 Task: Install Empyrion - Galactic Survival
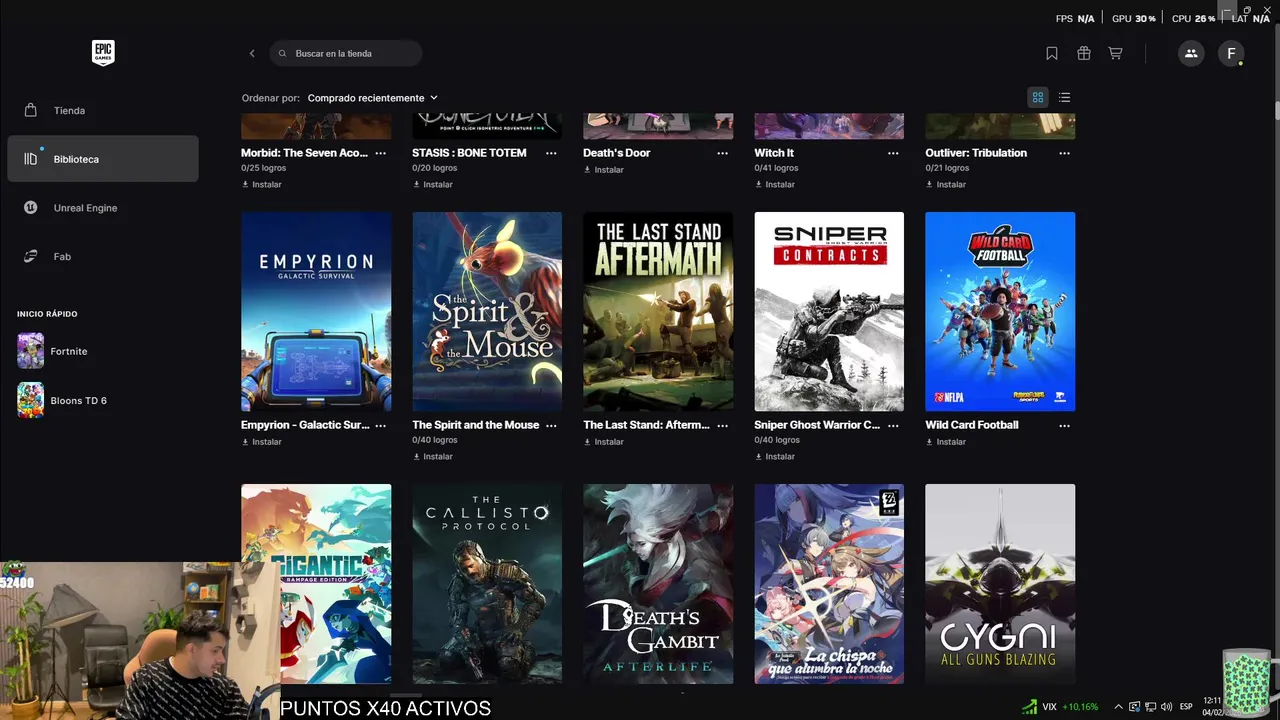(262, 442)
